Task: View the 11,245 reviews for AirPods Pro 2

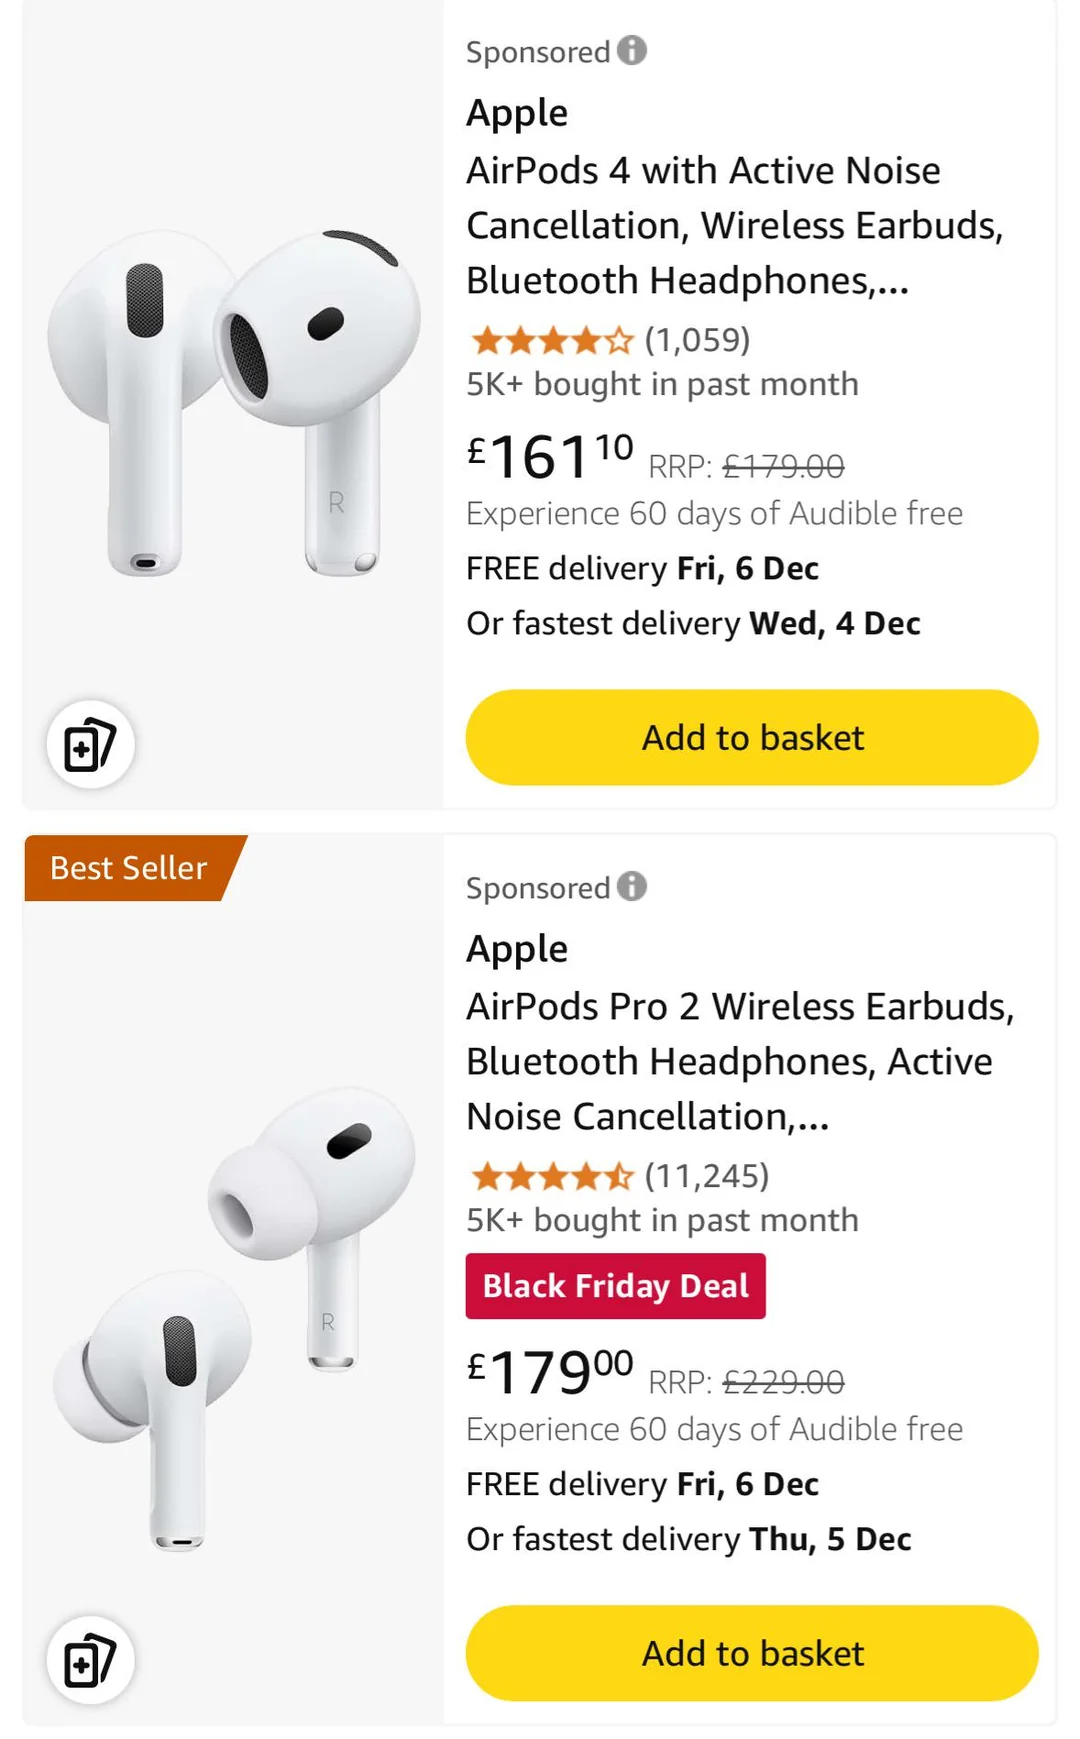Action: [x=708, y=1176]
